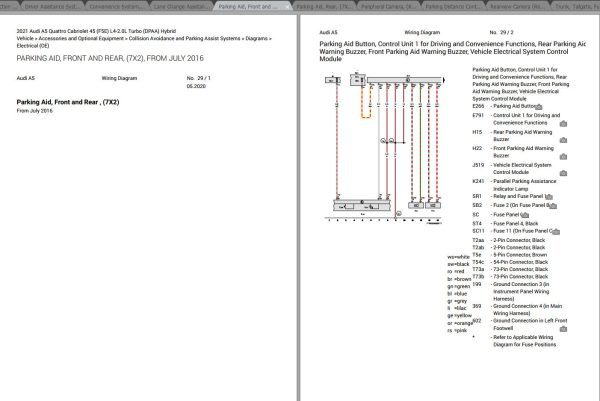Click the right page diagram title heading
The height and width of the screenshot is (401, 600).
click(x=453, y=51)
